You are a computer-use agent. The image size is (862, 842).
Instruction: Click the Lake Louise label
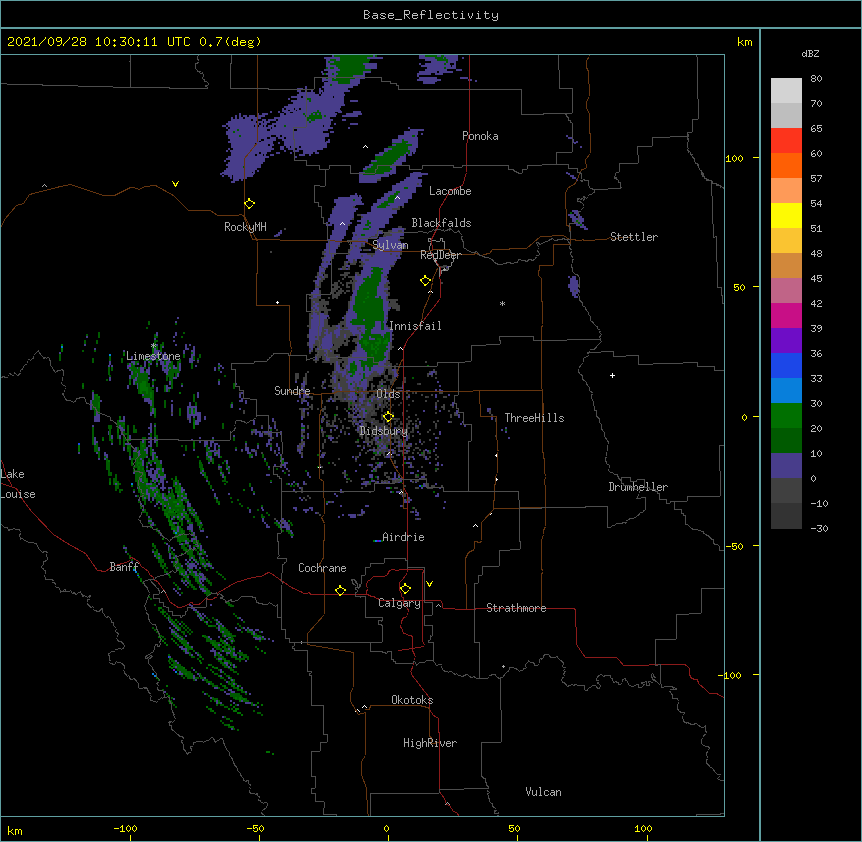pyautogui.click(x=18, y=484)
